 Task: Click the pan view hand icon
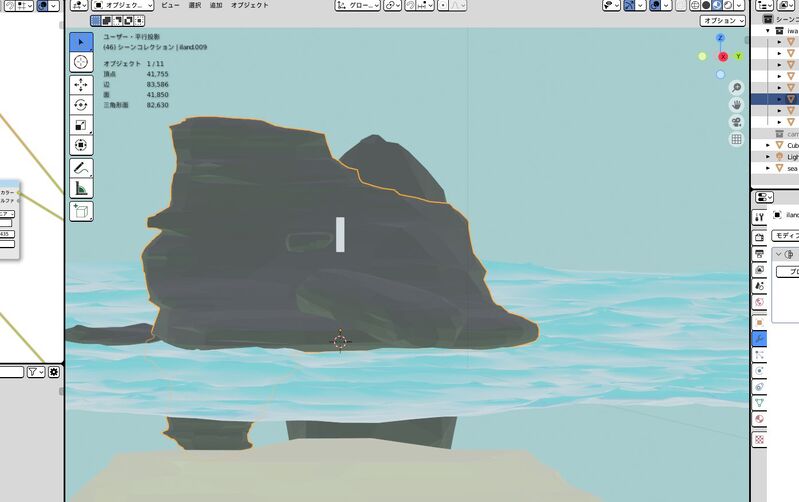(x=736, y=105)
